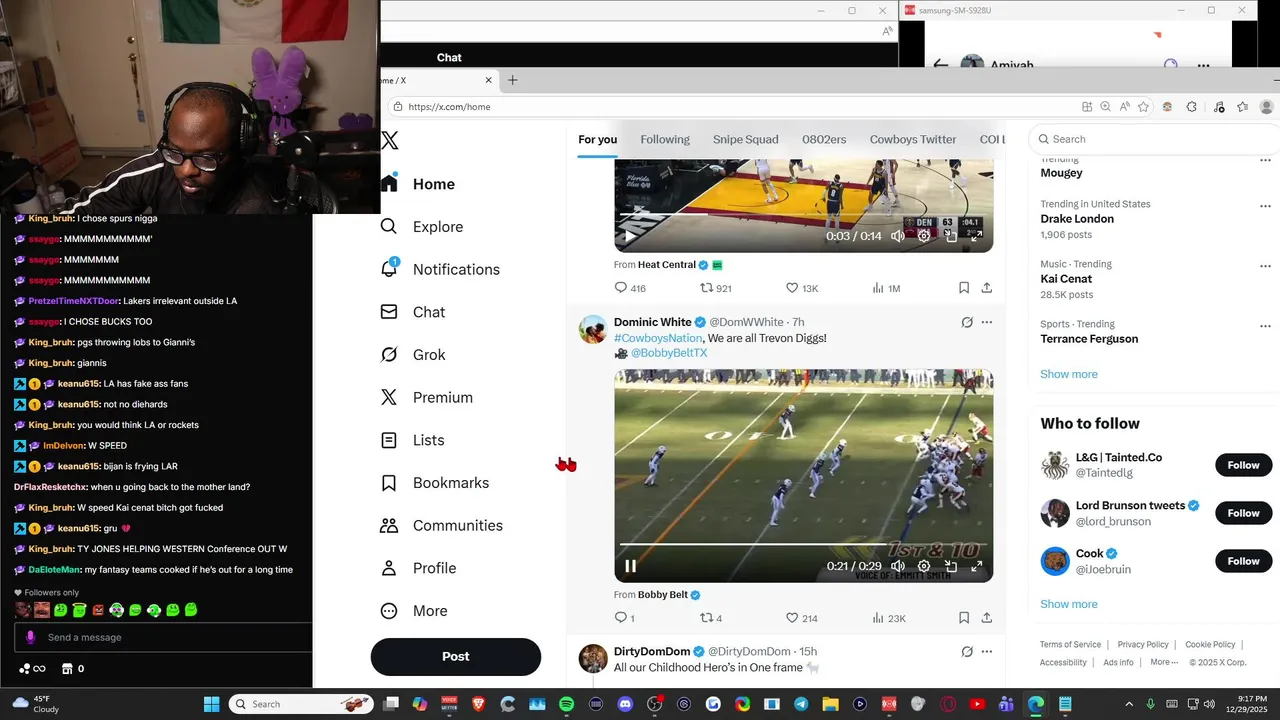Switch to the Cowboys Twitter tab

tap(913, 139)
